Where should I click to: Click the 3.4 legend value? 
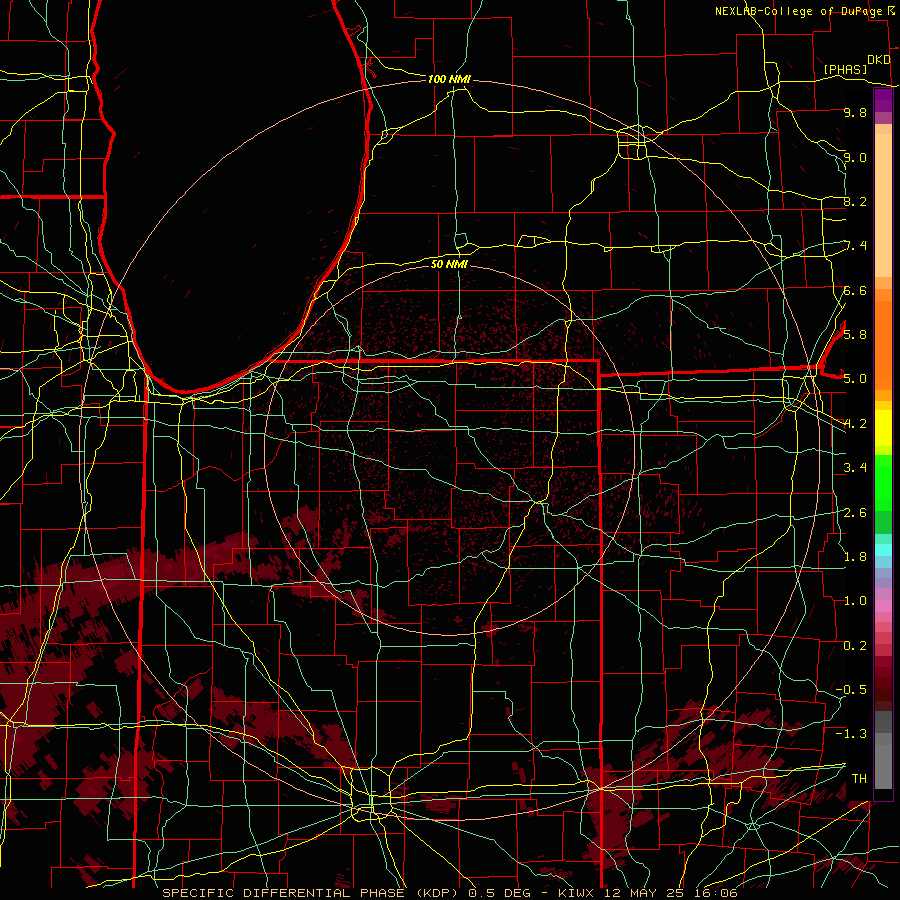855,468
